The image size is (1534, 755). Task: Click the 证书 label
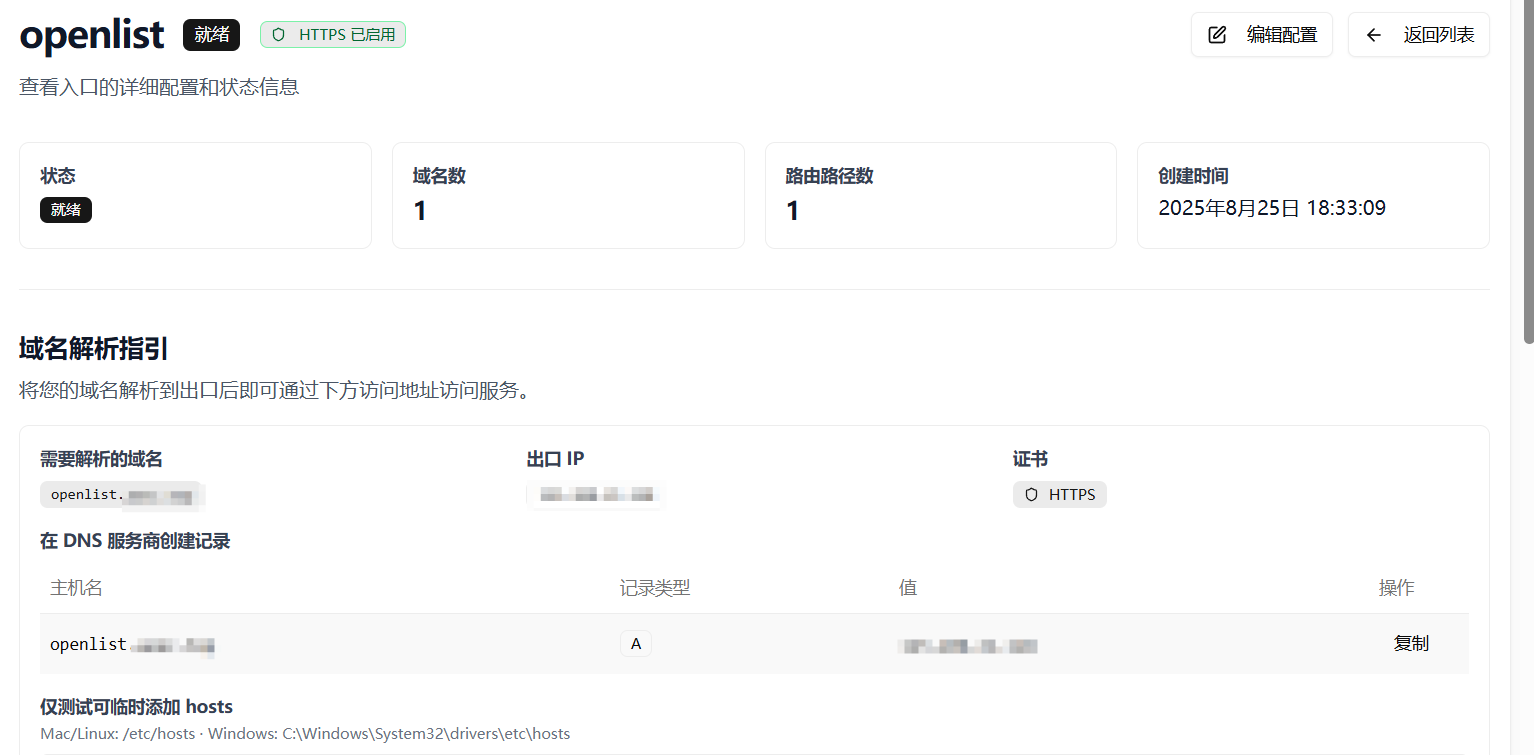(x=1030, y=459)
